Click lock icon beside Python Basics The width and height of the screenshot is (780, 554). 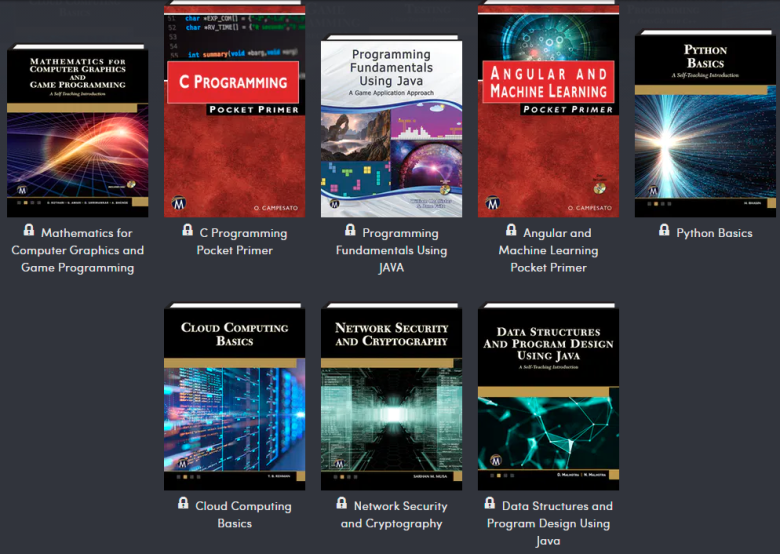point(664,230)
